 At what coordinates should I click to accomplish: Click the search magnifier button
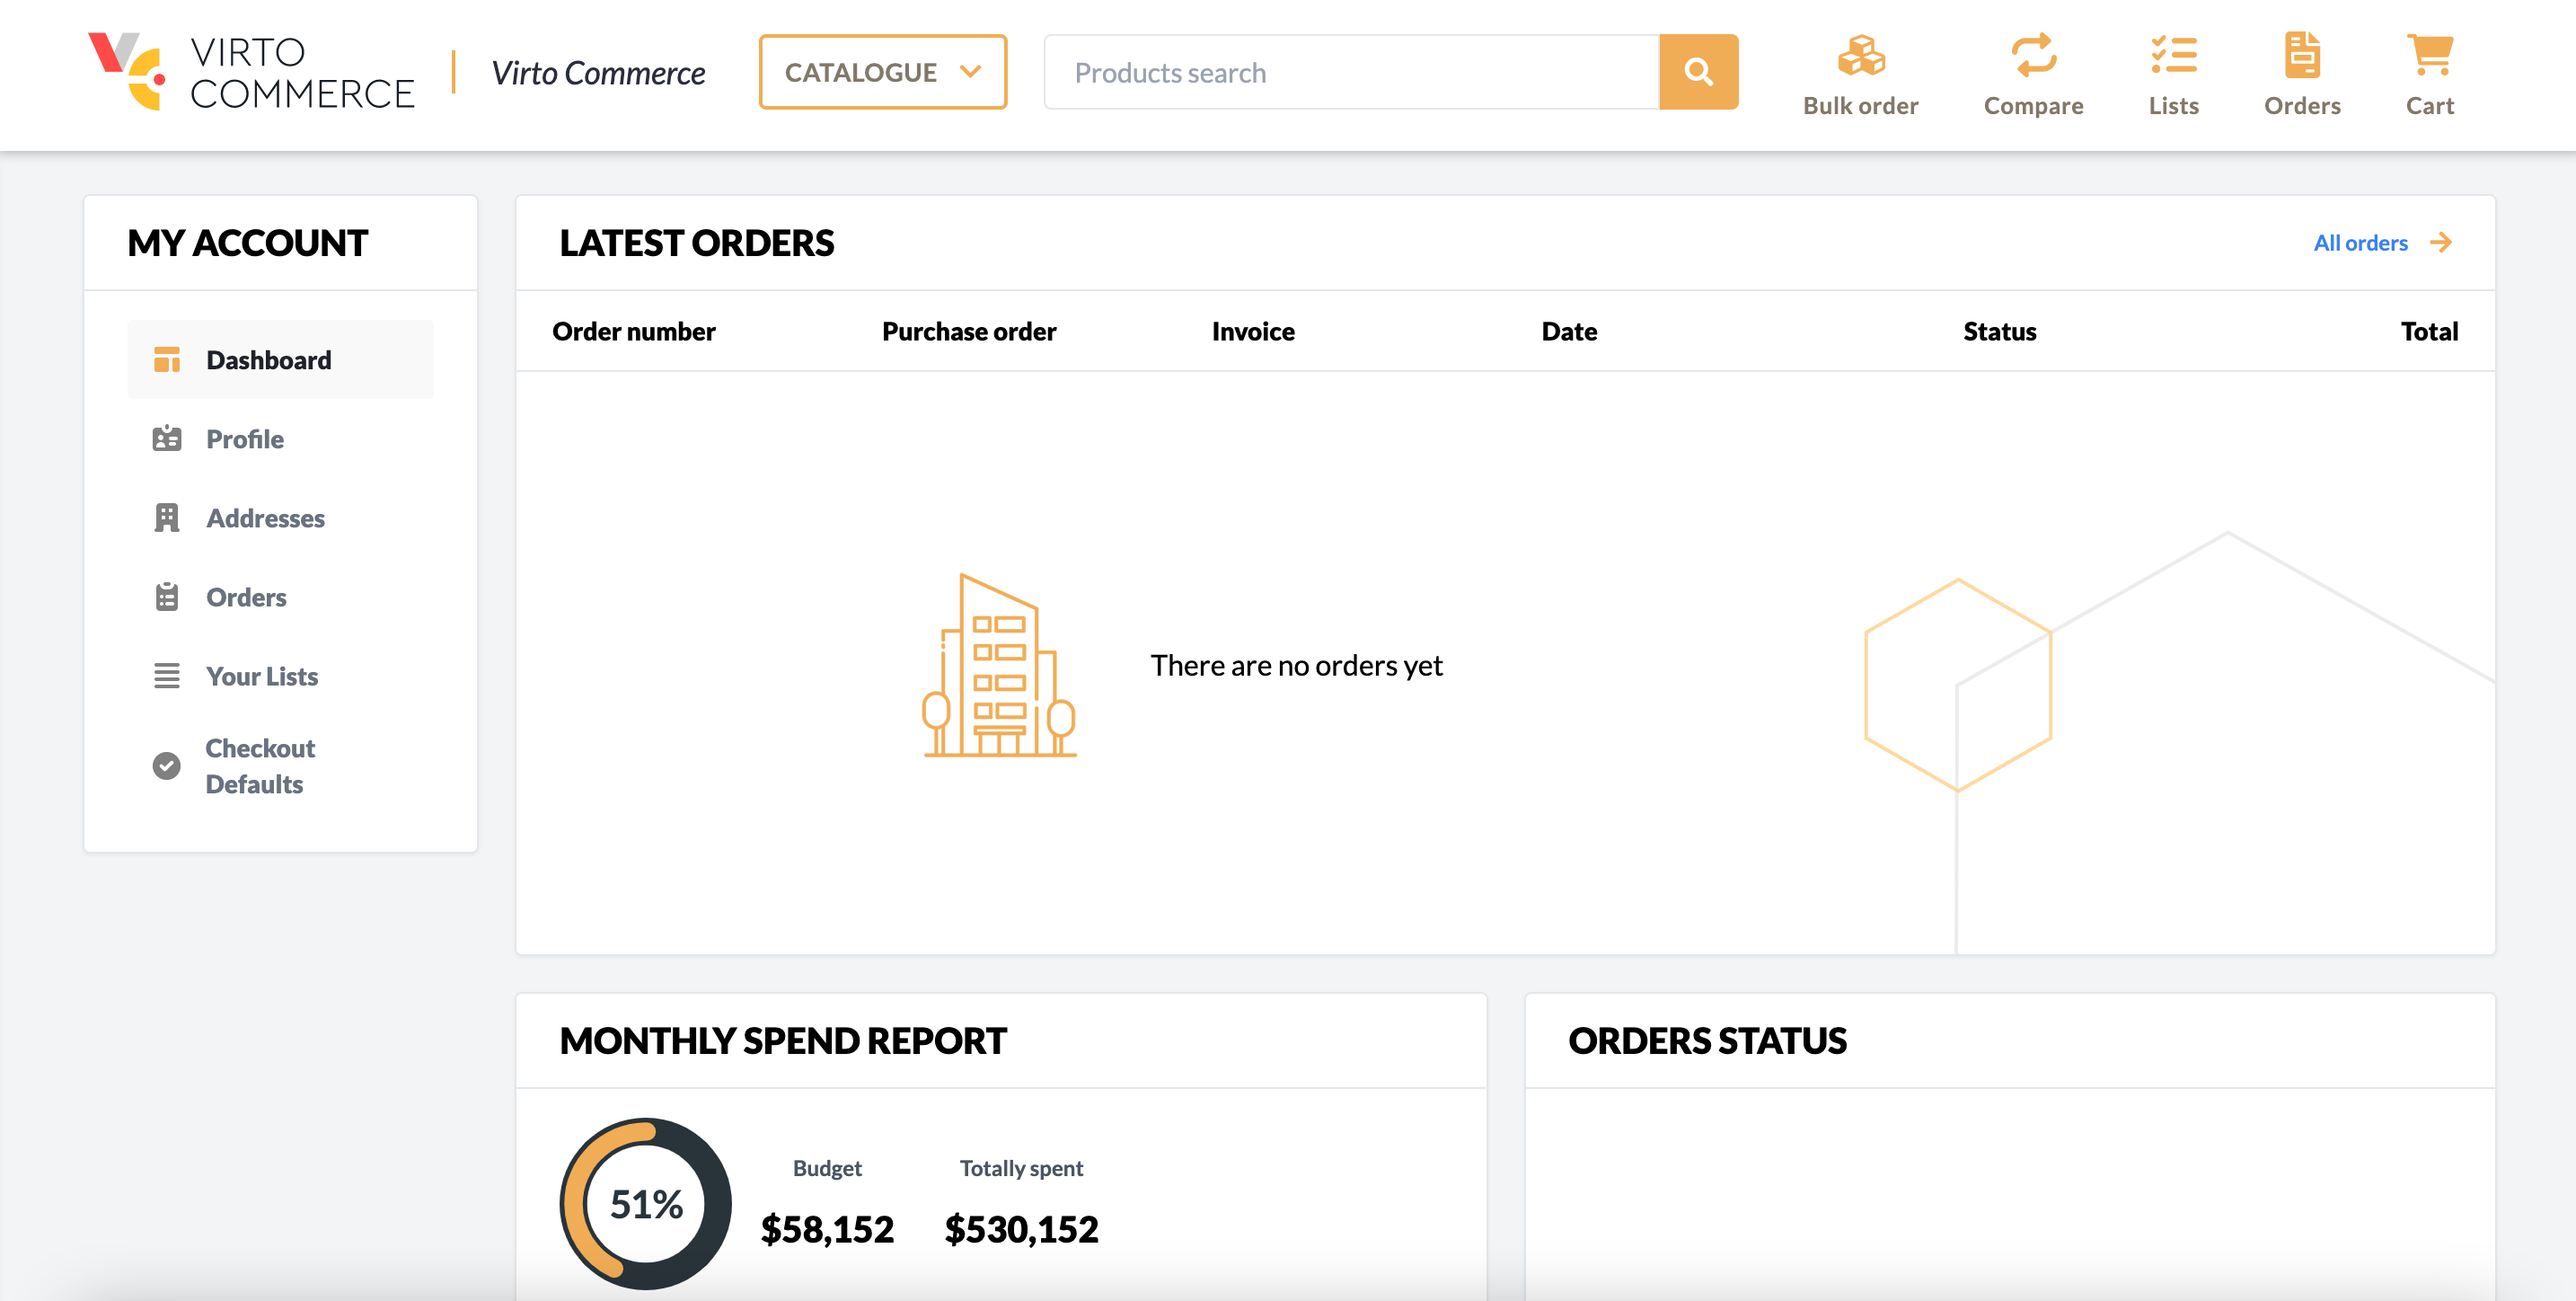click(x=1698, y=71)
